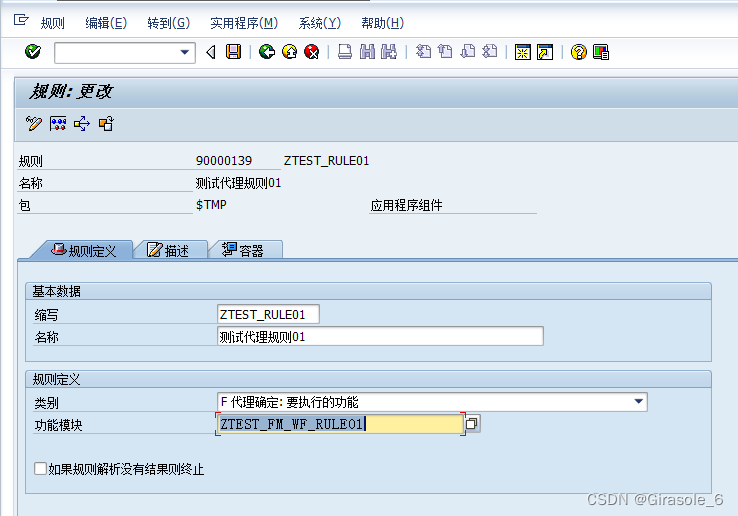Image resolution: width=738 pixels, height=516 pixels.
Task: Switch to the 规则定义 tab
Action: point(84,250)
